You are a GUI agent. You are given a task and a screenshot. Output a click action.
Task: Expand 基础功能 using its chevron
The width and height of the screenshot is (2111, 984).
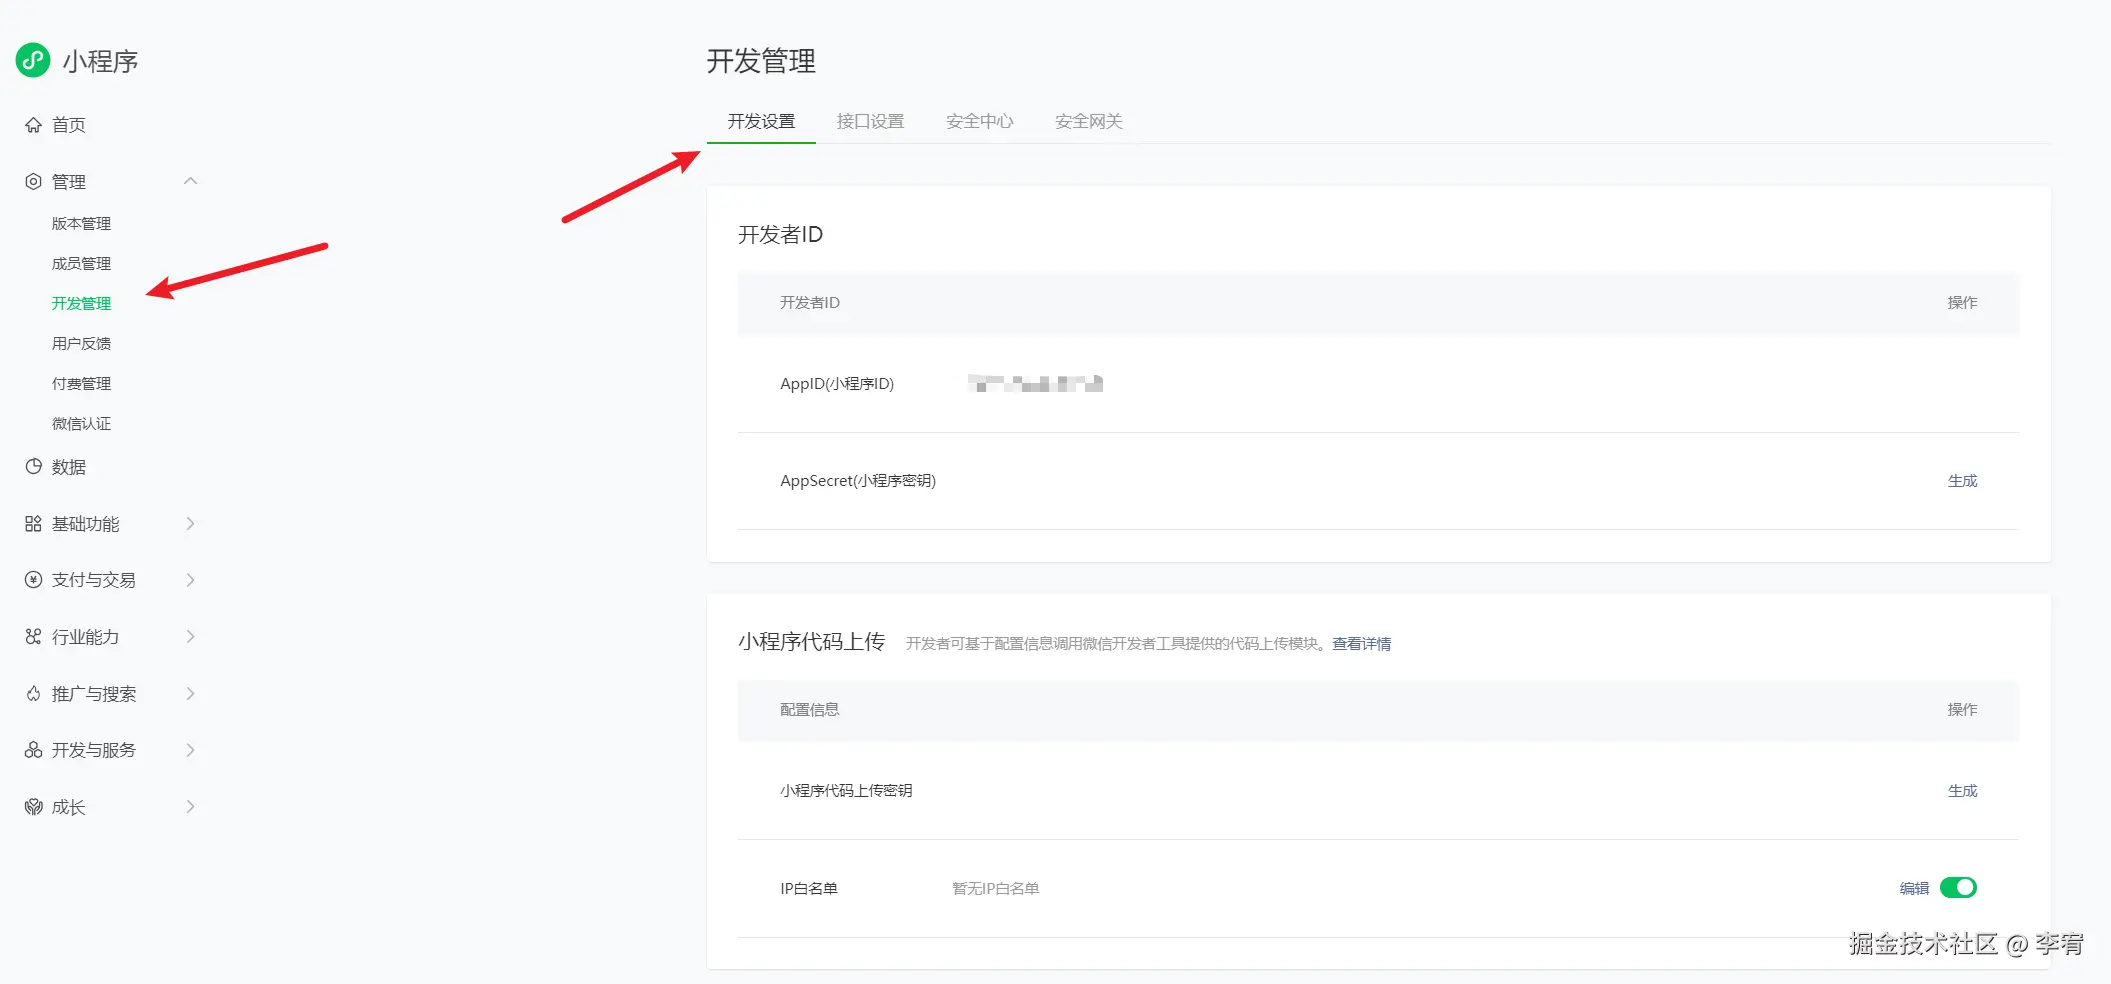click(190, 524)
